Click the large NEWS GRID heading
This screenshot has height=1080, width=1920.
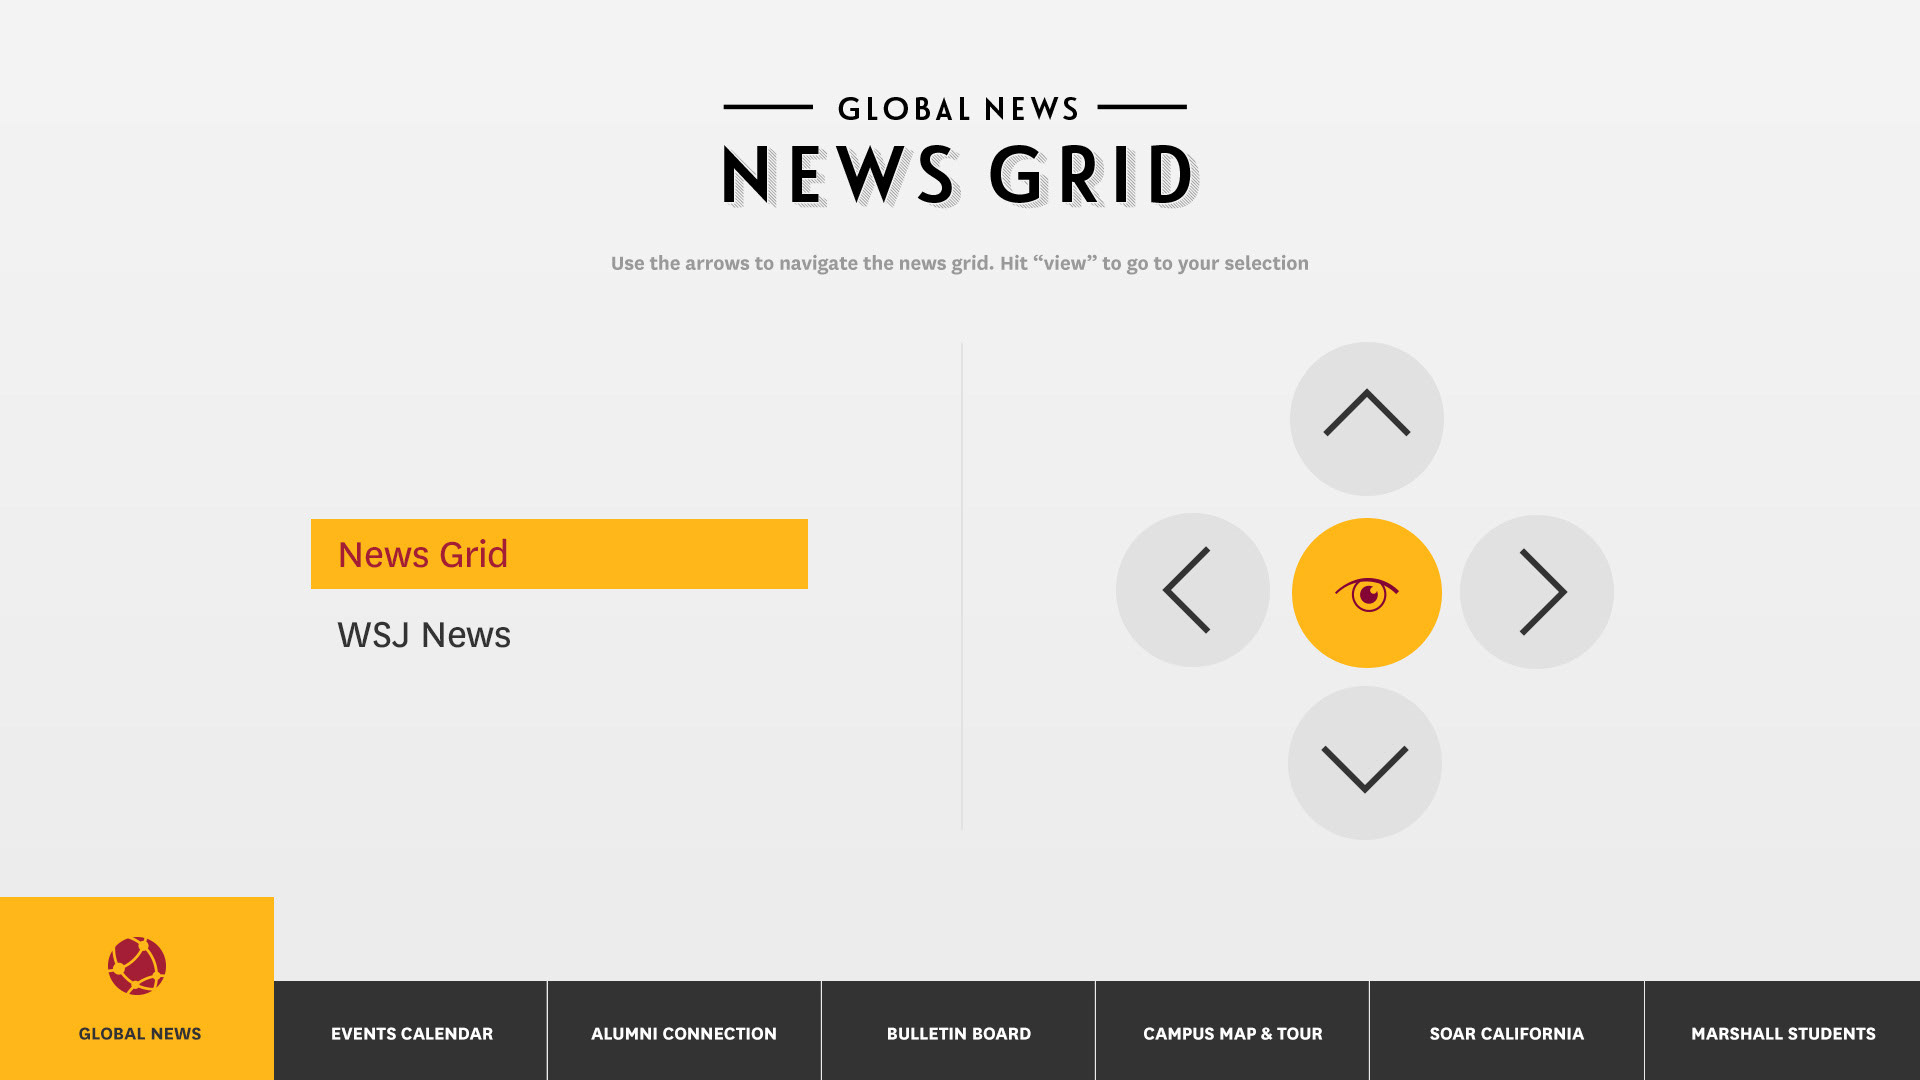pyautogui.click(x=960, y=176)
